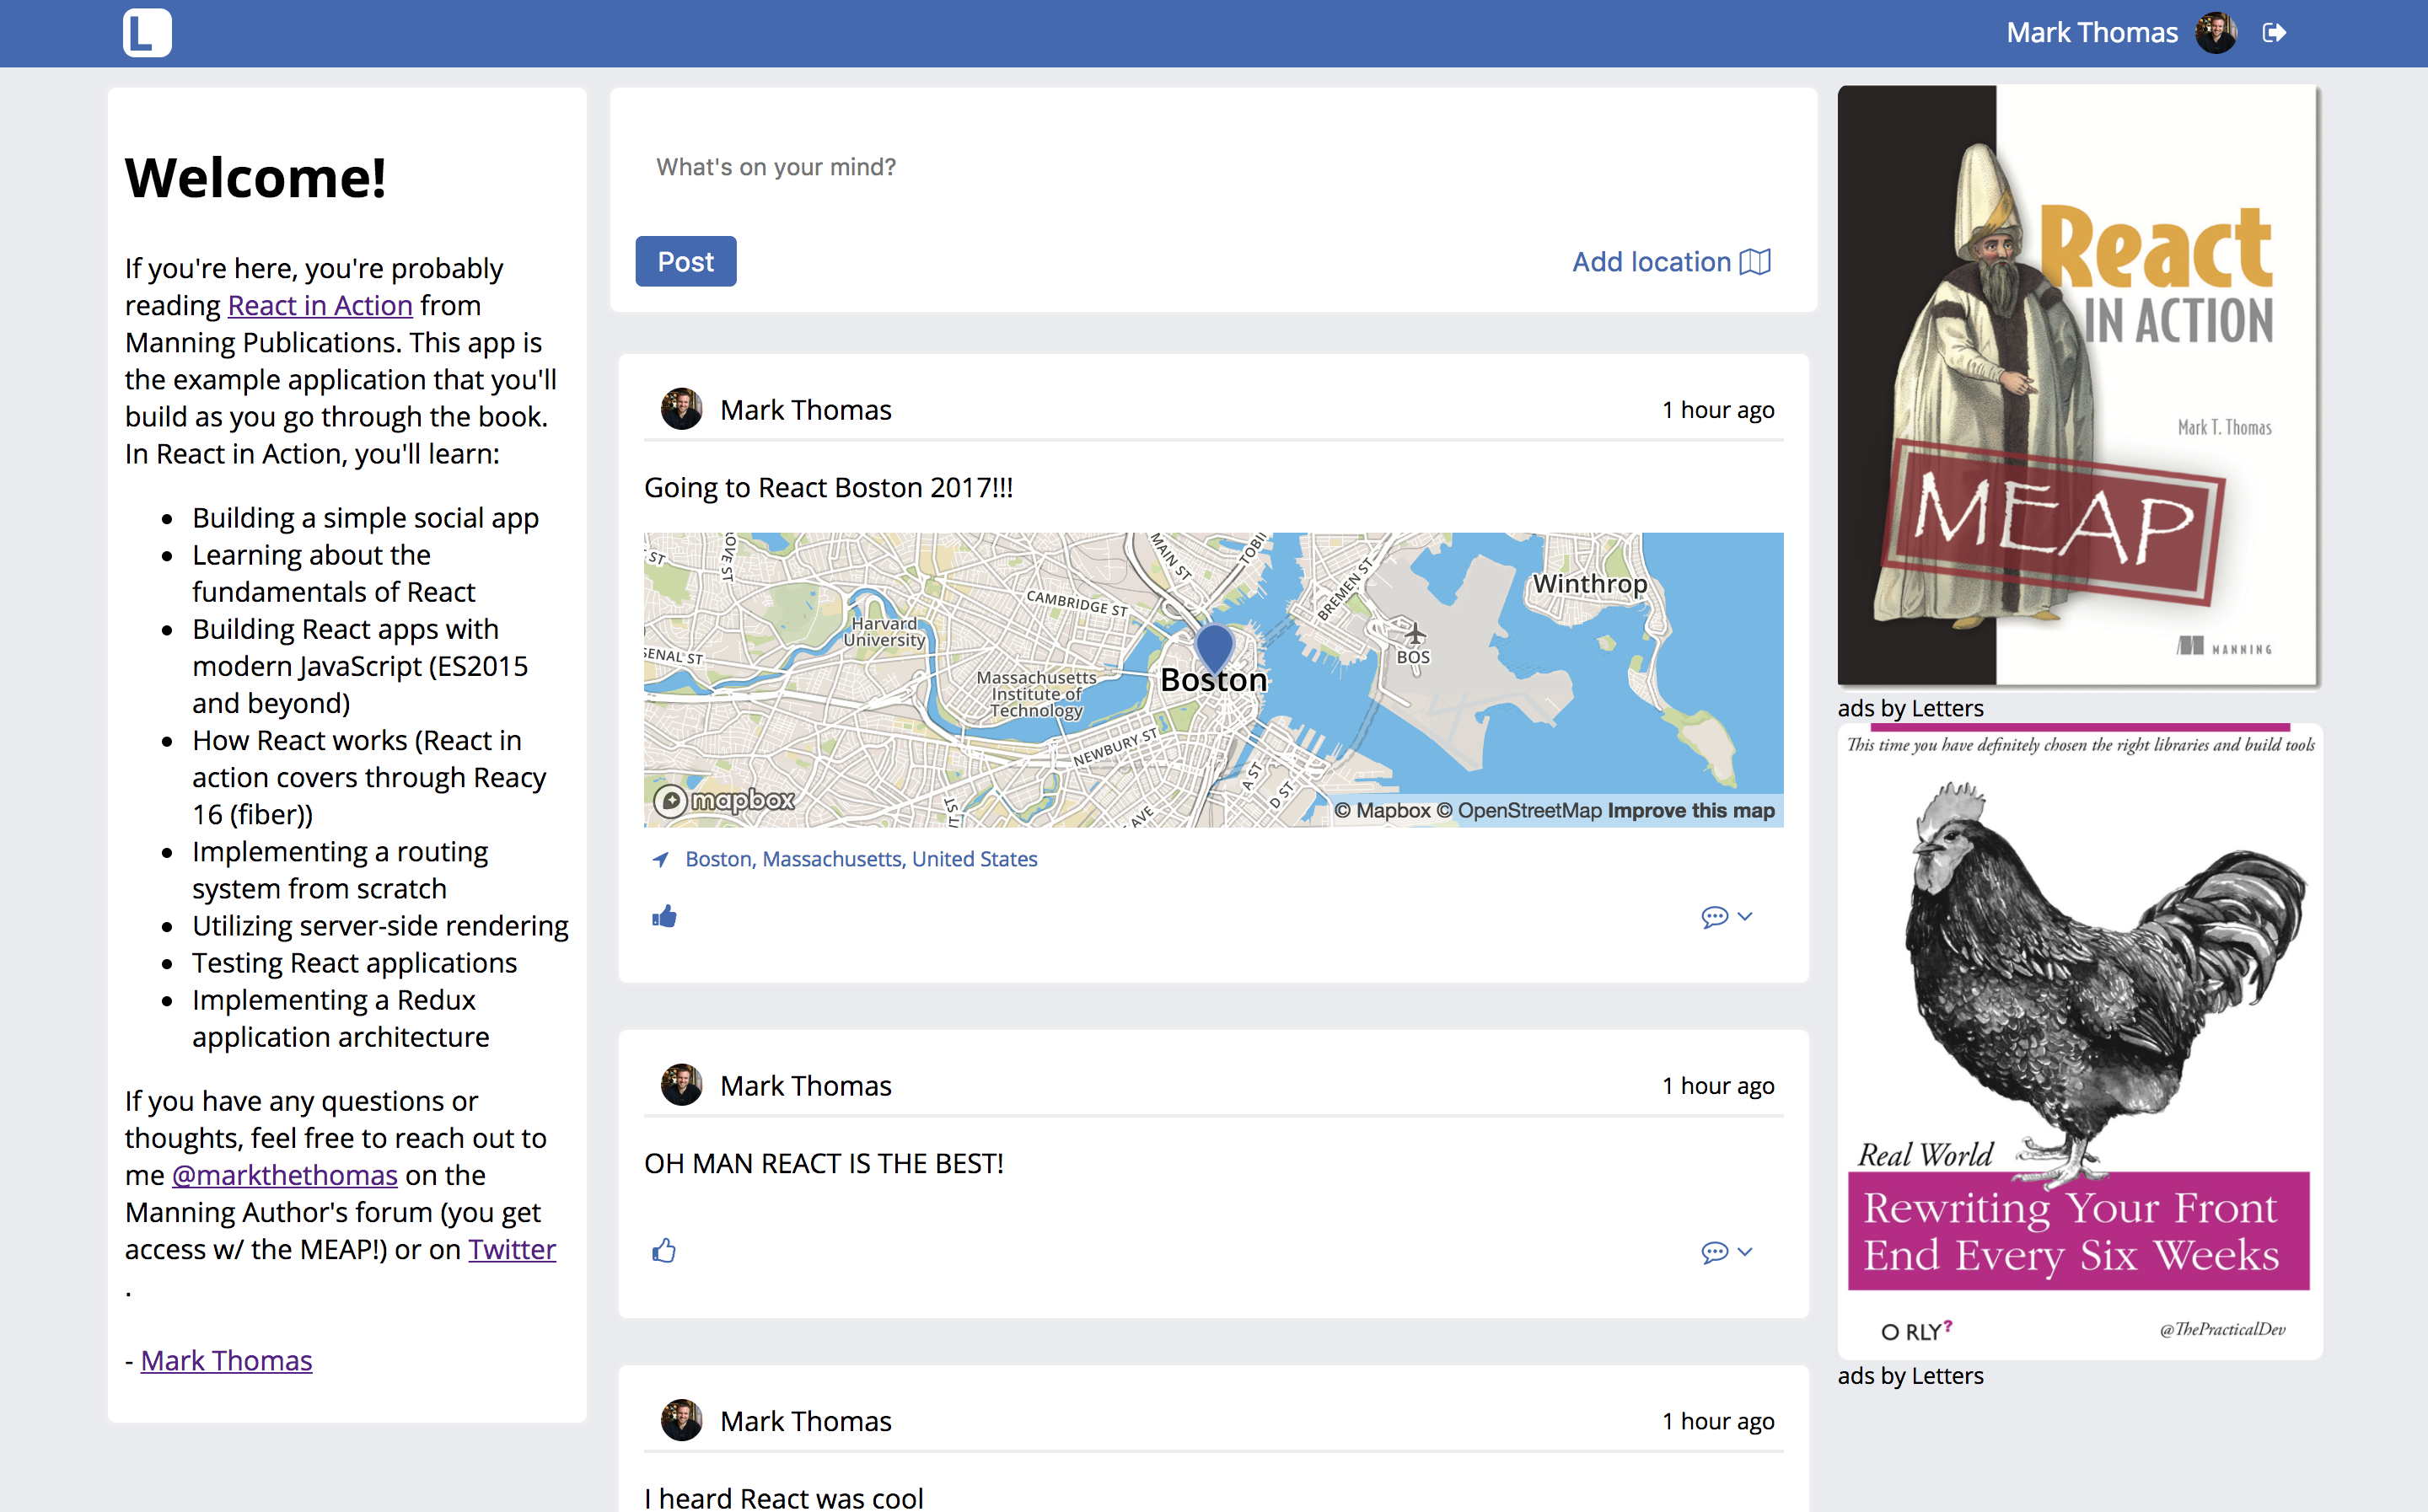Click the React in Action book ad
The width and height of the screenshot is (2428, 1512).
click(x=2077, y=385)
